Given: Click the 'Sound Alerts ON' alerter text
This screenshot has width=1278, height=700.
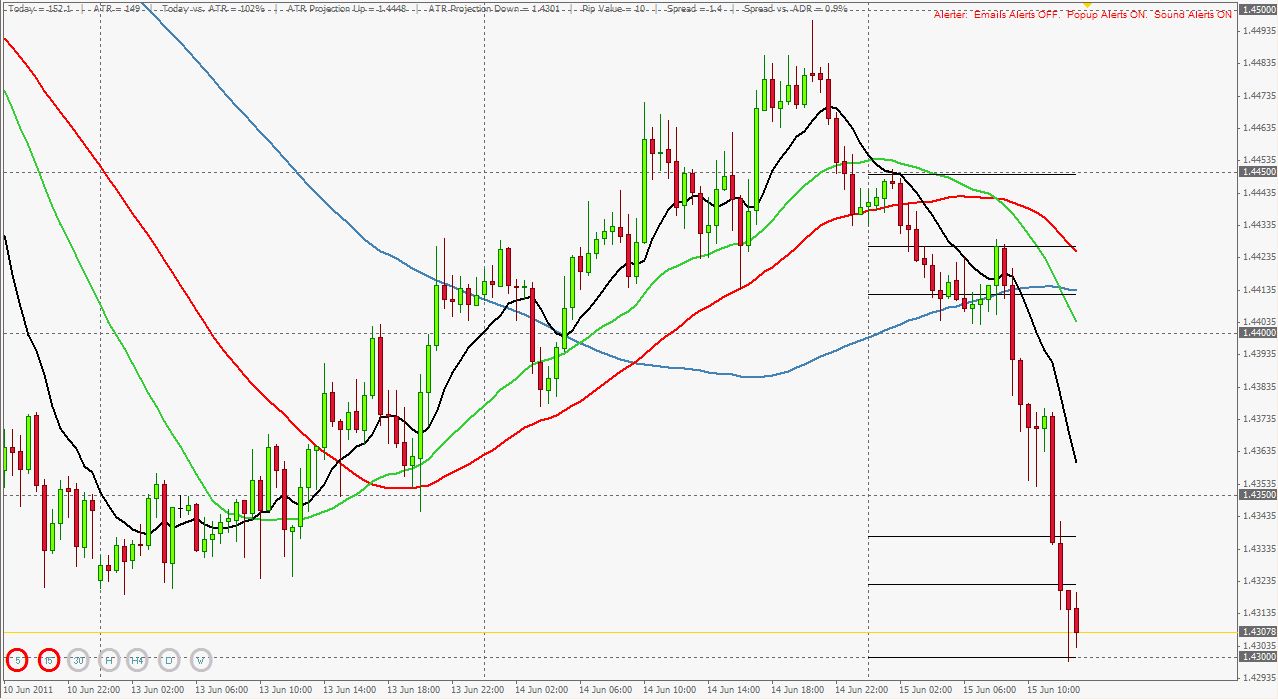Looking at the screenshot, I should (x=1193, y=16).
